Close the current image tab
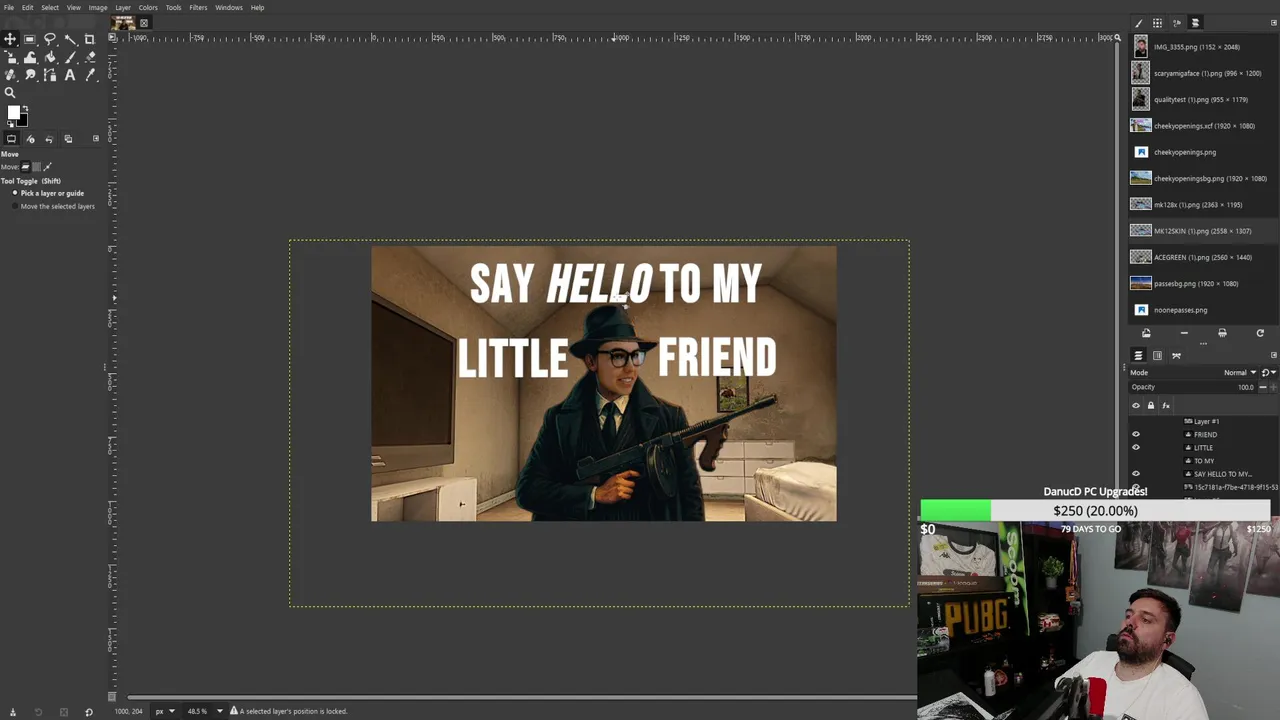 pos(144,23)
